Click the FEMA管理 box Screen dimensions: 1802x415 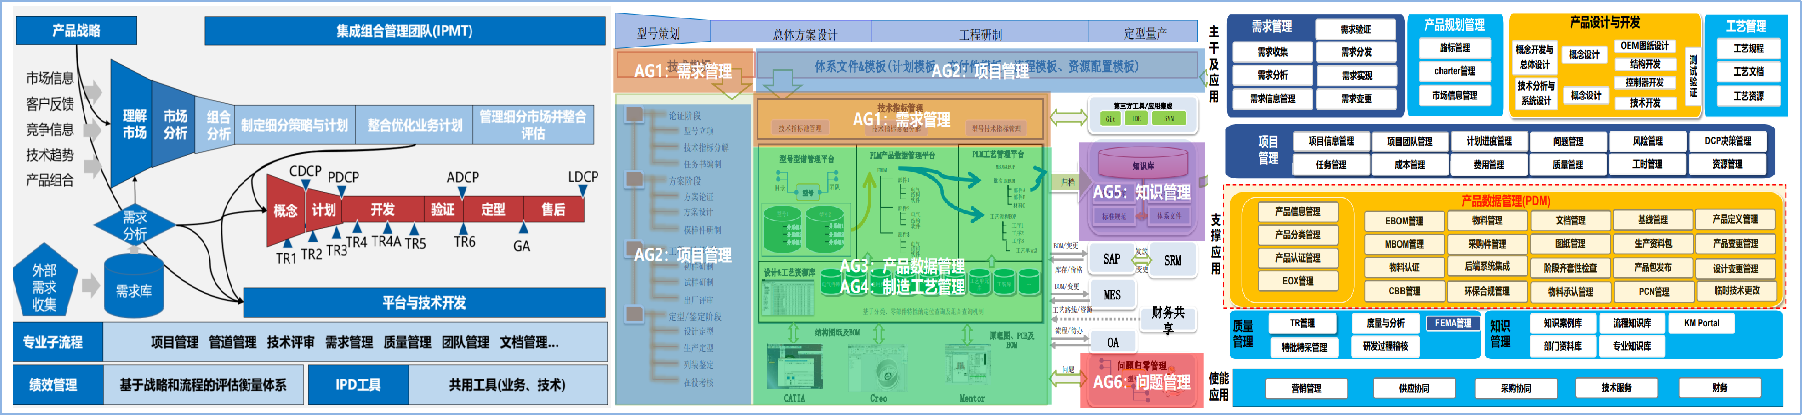1453,323
